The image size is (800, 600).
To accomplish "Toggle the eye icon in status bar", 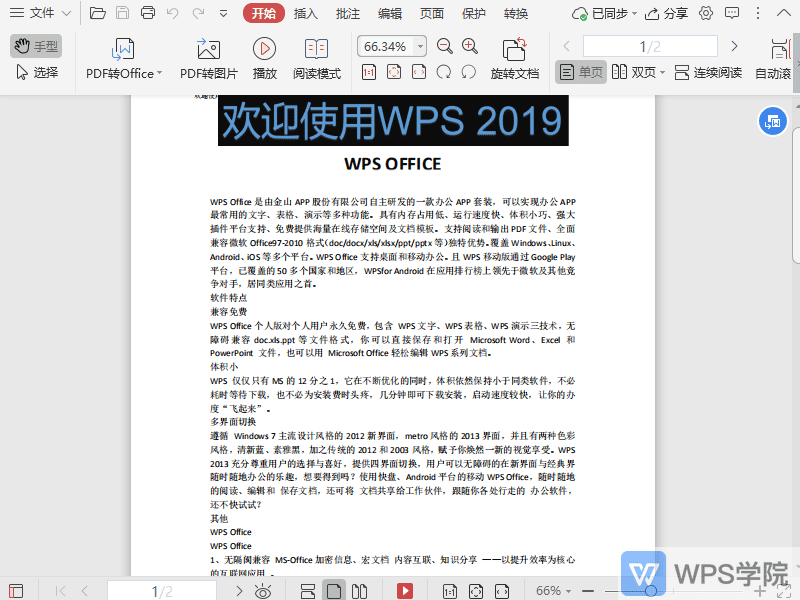I will [x=262, y=590].
